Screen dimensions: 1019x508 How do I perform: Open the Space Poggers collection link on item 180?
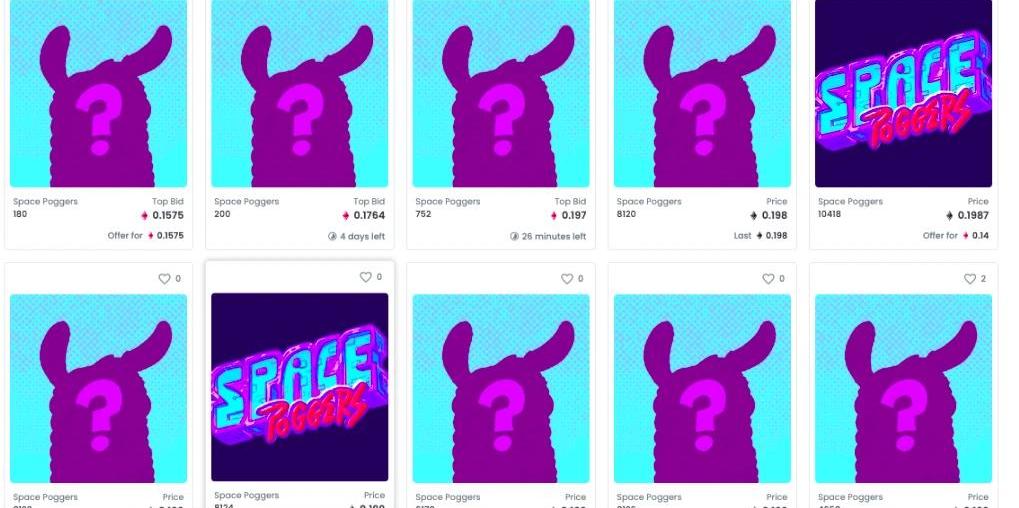[45, 201]
